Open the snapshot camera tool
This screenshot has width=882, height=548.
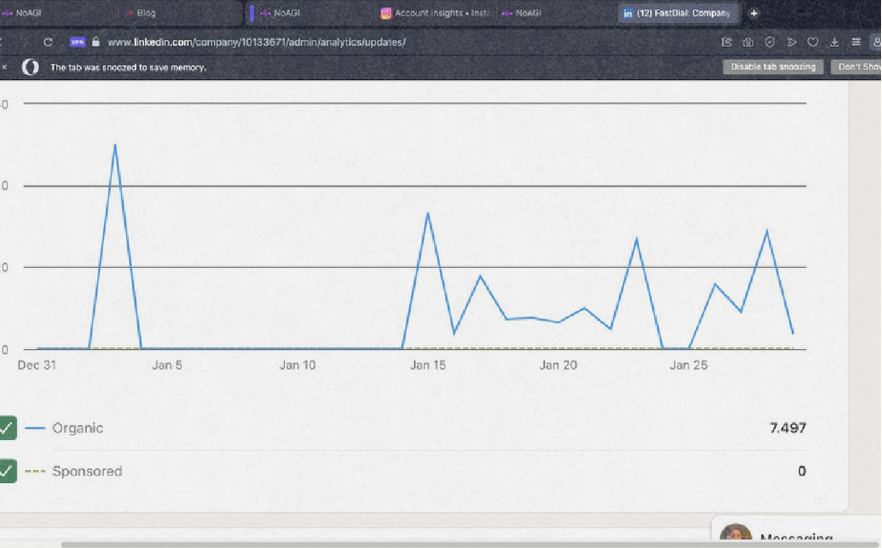tap(748, 42)
